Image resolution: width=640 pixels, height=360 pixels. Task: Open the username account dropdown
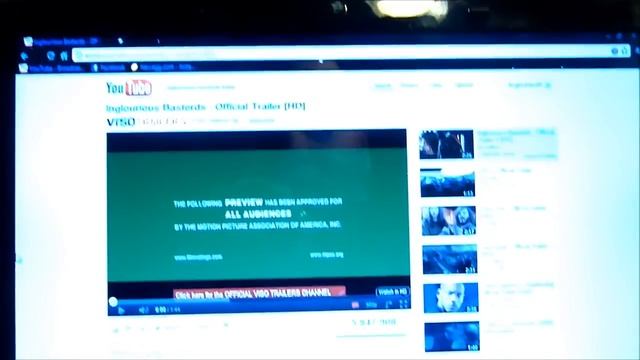click(529, 85)
